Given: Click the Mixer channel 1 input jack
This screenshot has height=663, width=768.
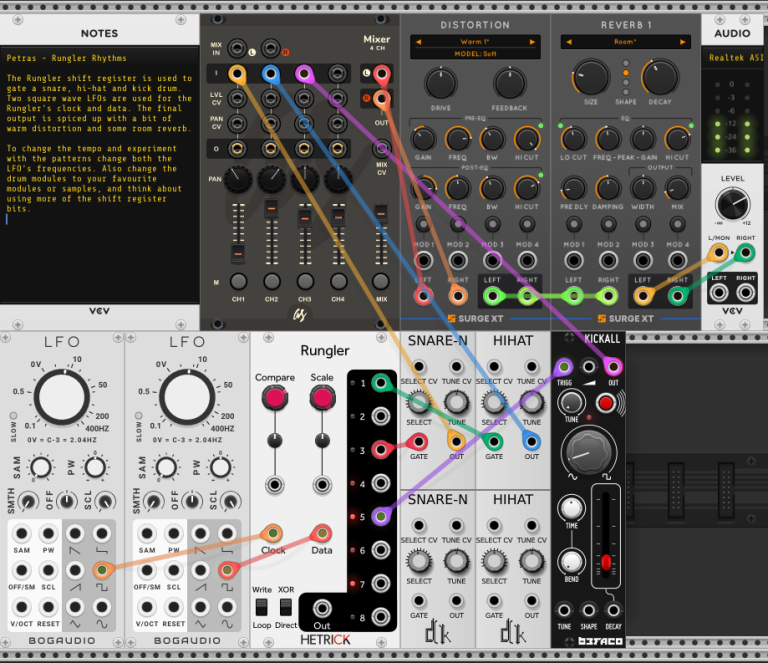Looking at the screenshot, I should click(237, 74).
